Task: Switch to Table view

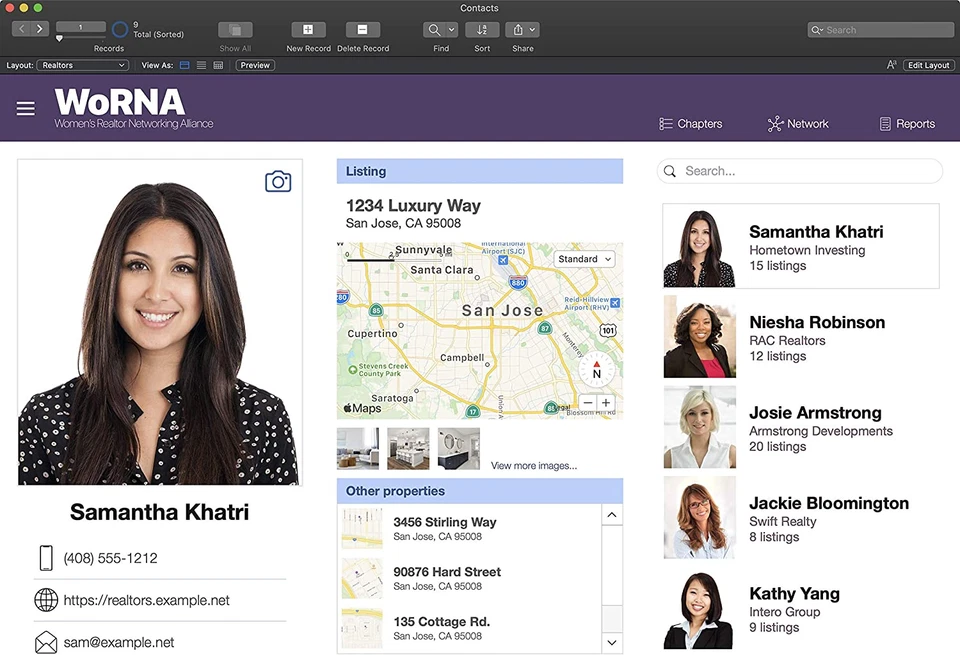Action: pyautogui.click(x=218, y=65)
